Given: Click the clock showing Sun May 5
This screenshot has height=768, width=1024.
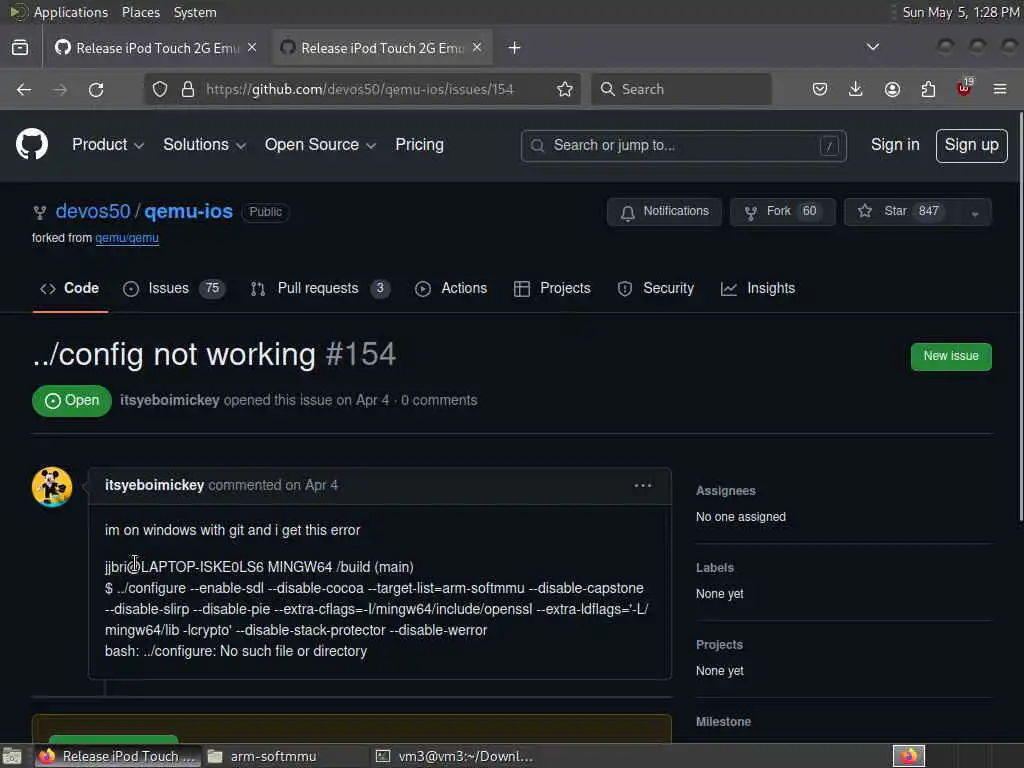Looking at the screenshot, I should [960, 12].
